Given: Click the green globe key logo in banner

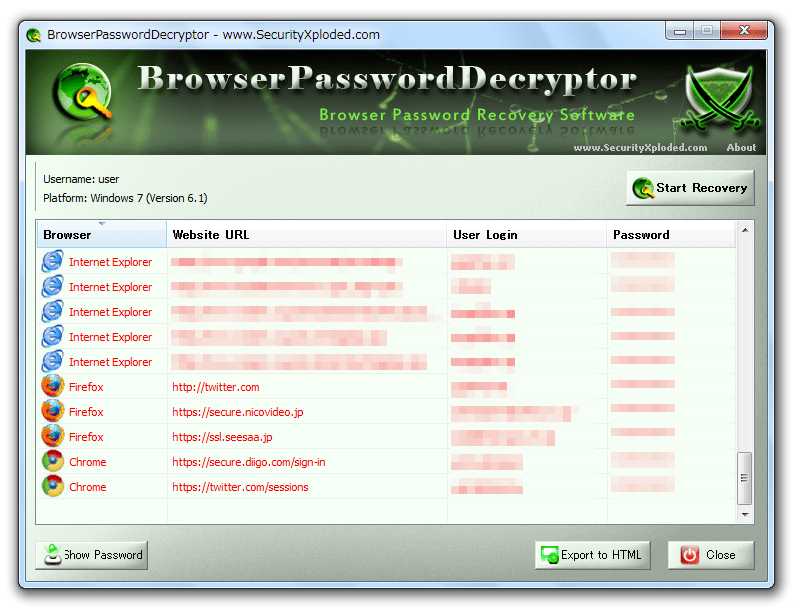Looking at the screenshot, I should tap(84, 93).
